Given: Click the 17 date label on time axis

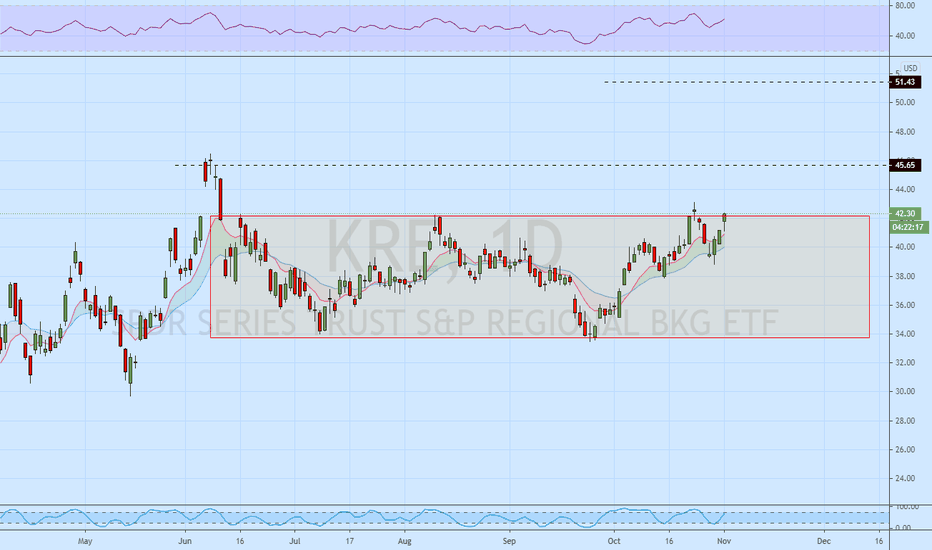Looking at the screenshot, I should click(x=350, y=541).
